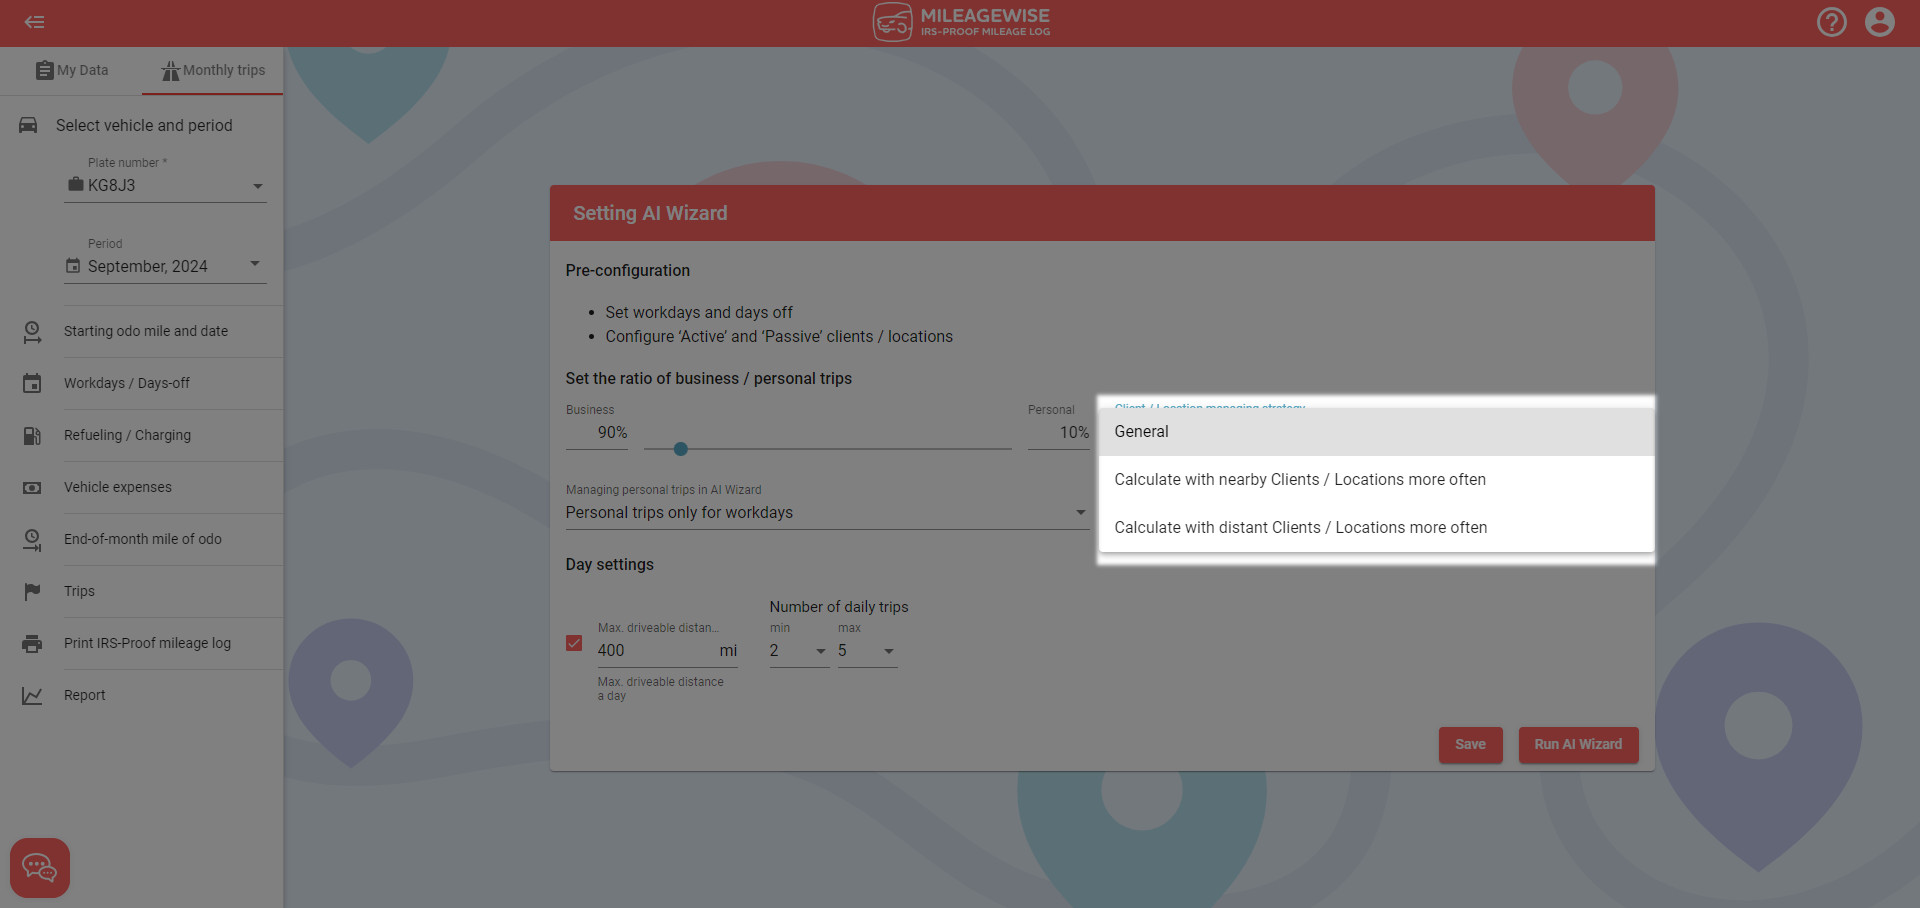Click 'Number of daily trips' label

[x=839, y=607]
